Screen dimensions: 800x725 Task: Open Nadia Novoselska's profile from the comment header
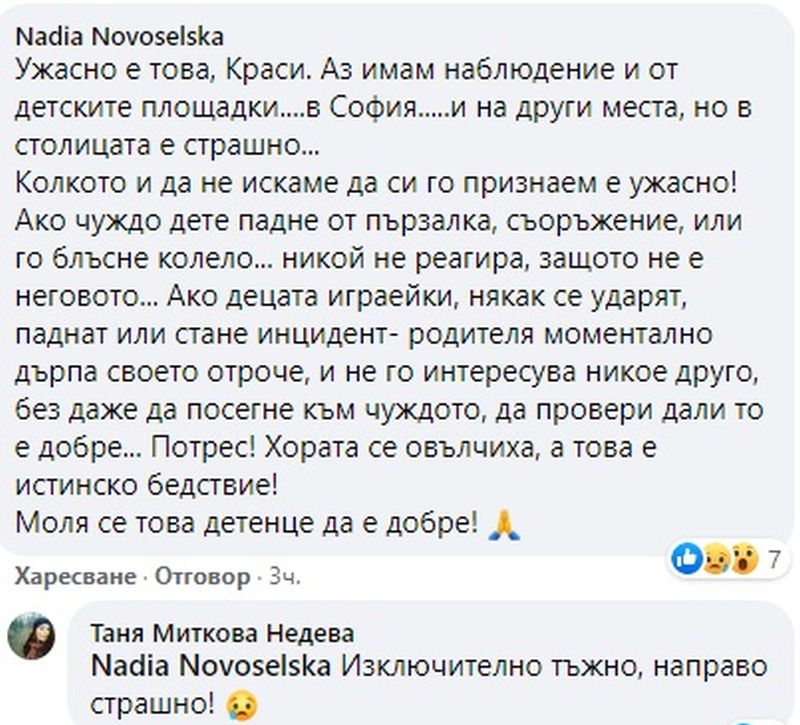tap(120, 37)
